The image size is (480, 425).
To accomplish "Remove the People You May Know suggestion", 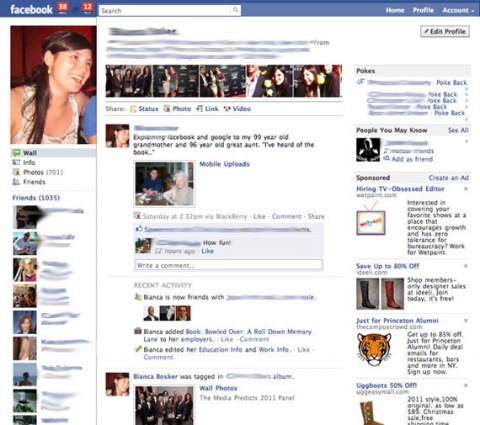I will (466, 141).
